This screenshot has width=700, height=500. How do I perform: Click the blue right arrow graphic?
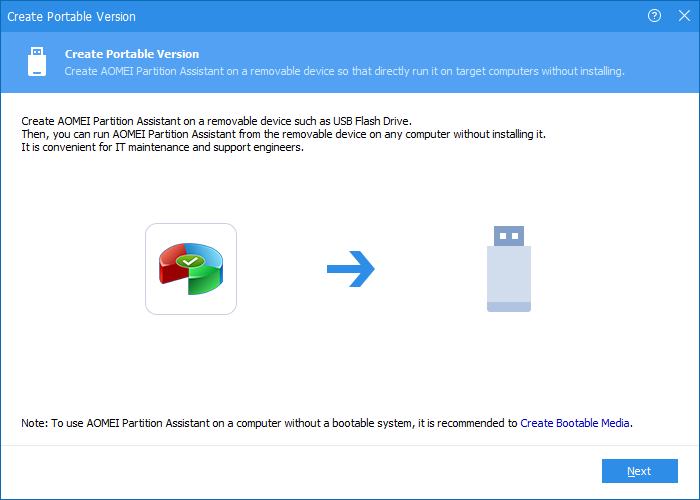350,269
